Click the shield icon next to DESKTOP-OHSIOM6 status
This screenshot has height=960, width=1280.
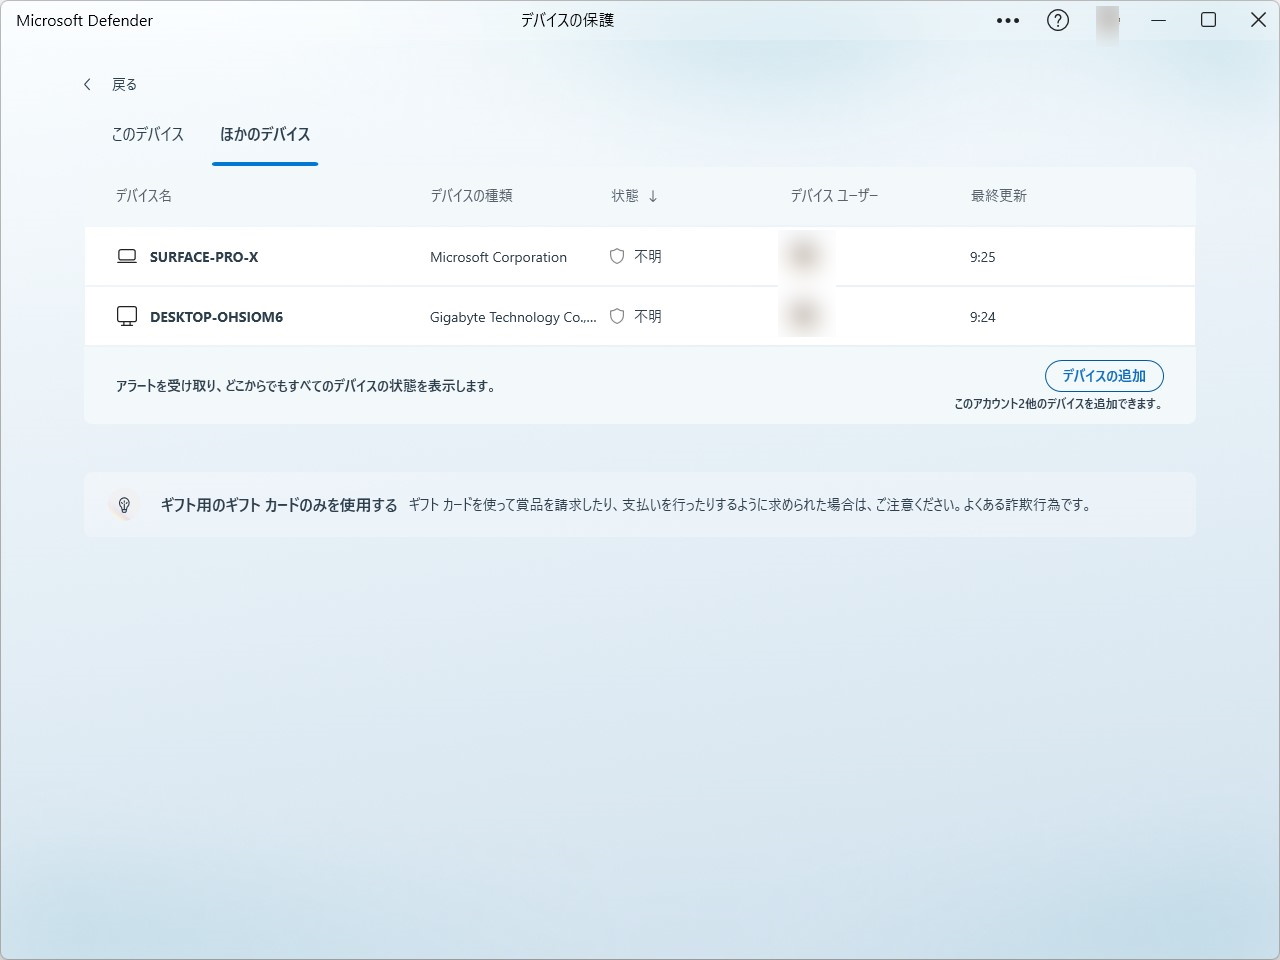tap(617, 316)
